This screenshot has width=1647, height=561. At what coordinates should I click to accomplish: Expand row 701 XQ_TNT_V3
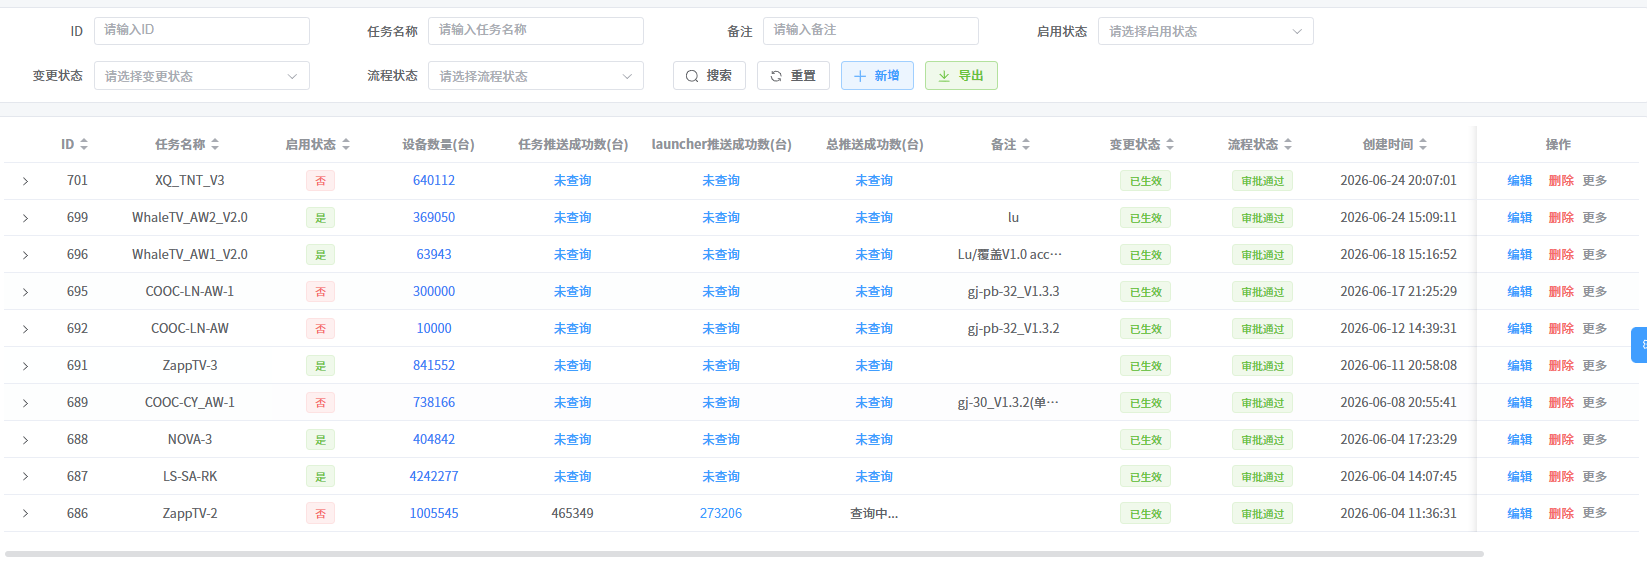pyautogui.click(x=25, y=181)
